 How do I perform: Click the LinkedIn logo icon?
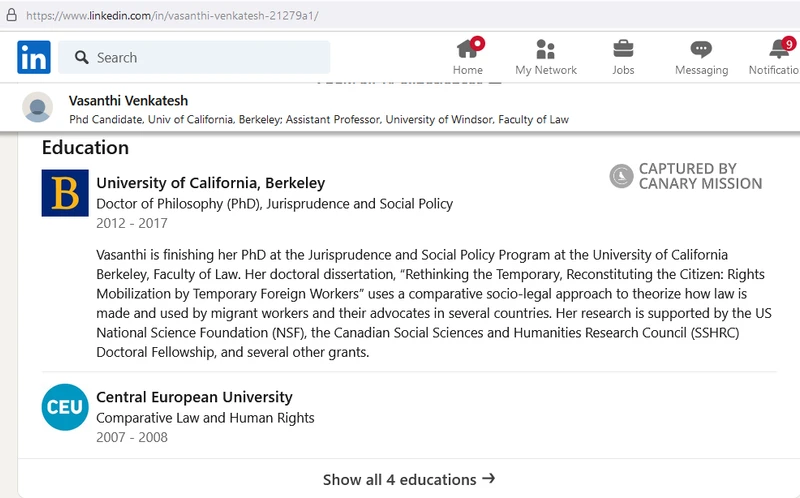pos(34,57)
